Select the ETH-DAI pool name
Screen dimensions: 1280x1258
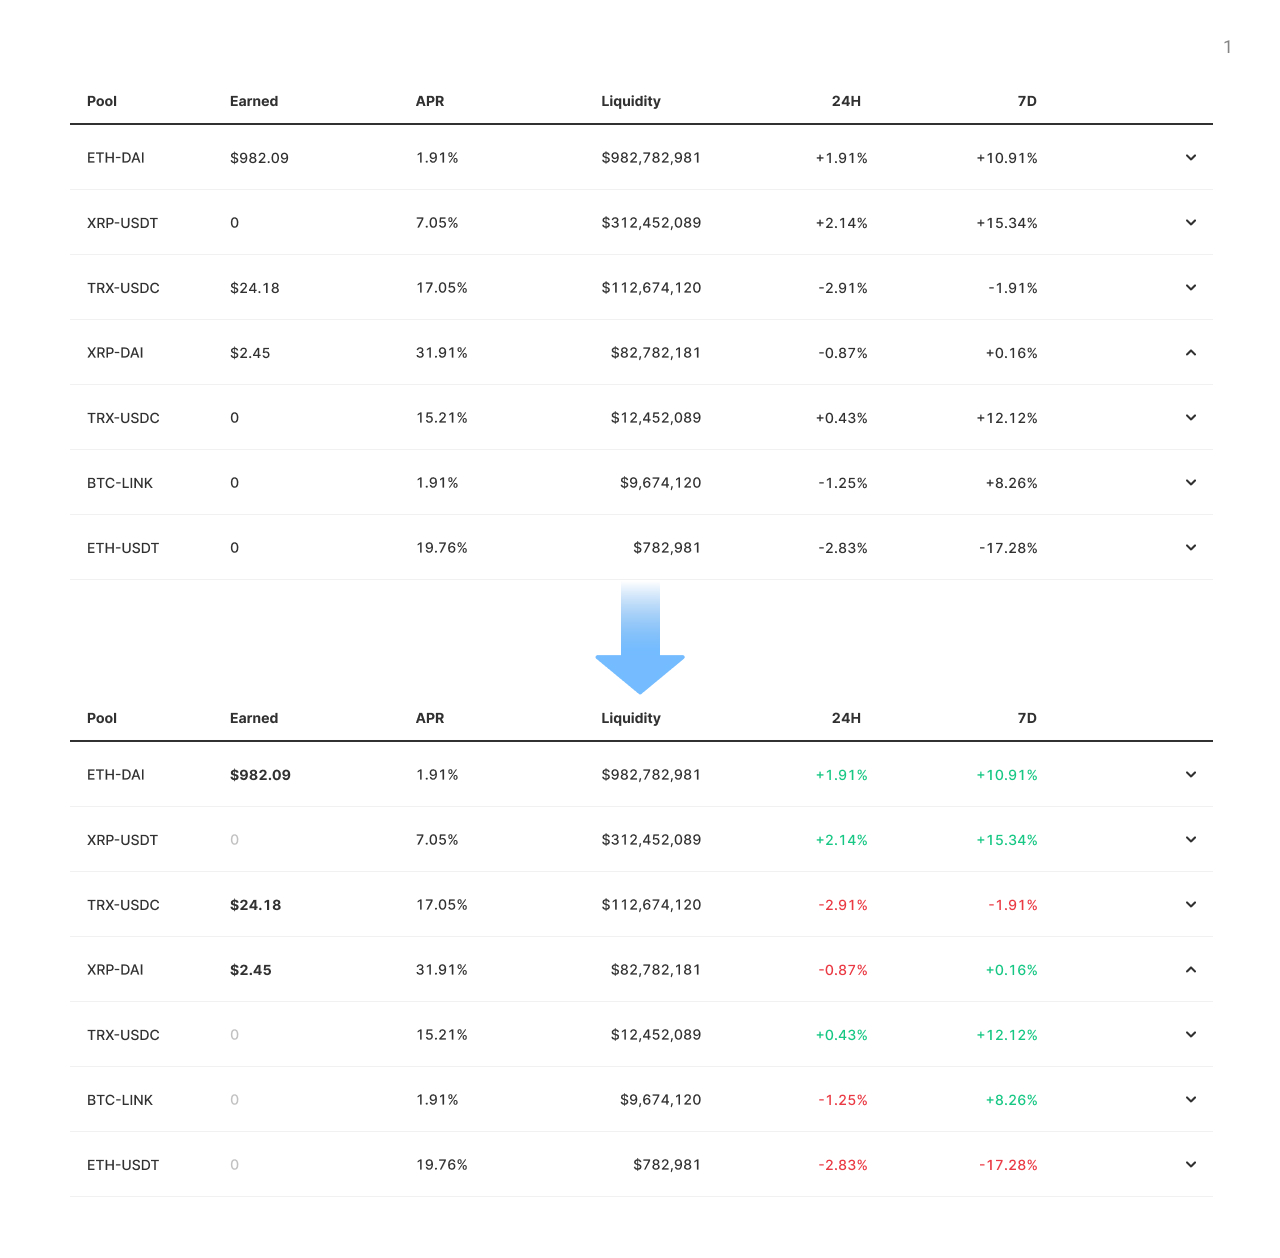pyautogui.click(x=114, y=158)
